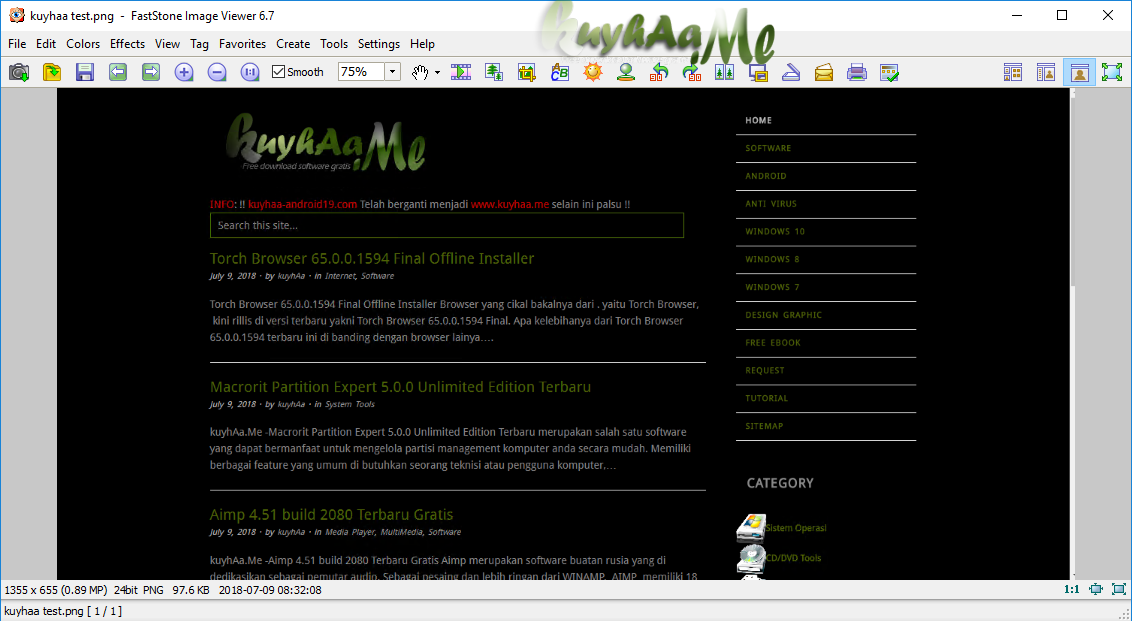Click the fit-to-window icon in the status bar

click(1096, 589)
